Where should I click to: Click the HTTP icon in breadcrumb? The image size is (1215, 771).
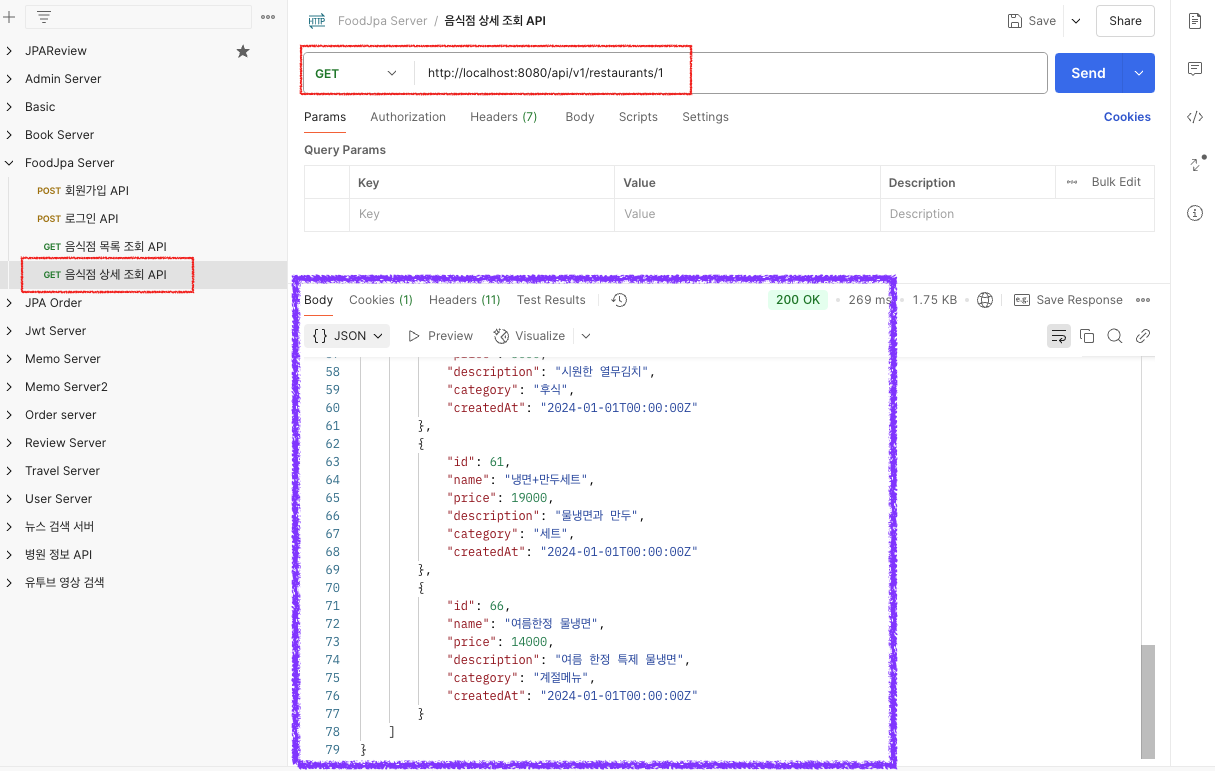point(317,21)
